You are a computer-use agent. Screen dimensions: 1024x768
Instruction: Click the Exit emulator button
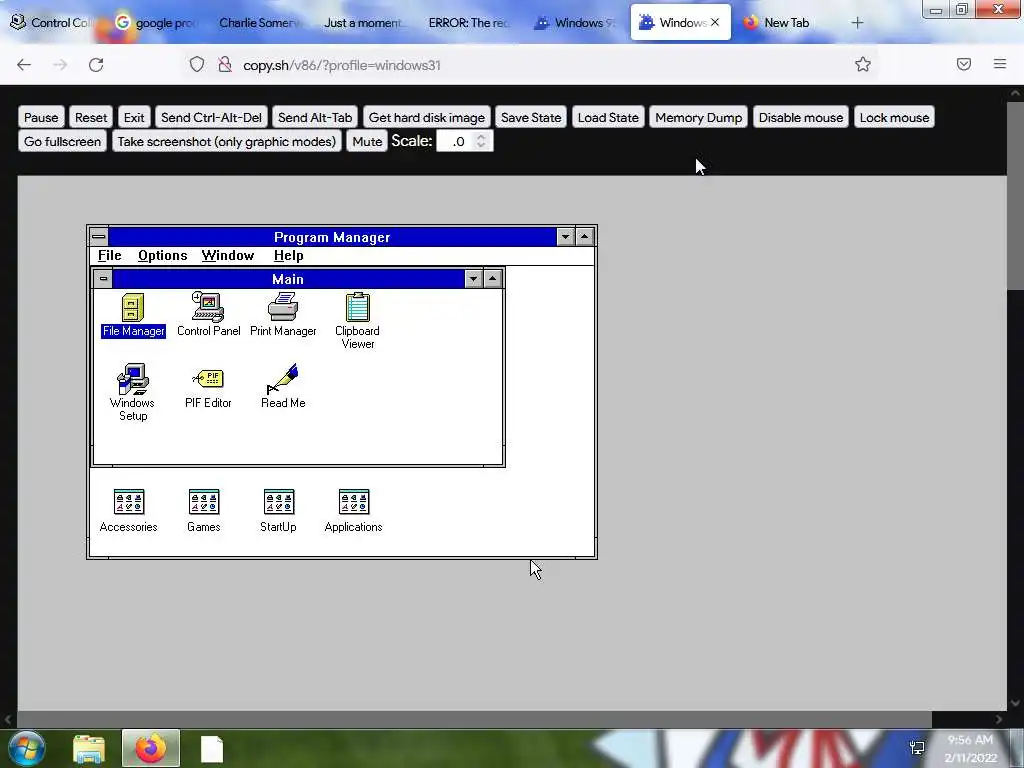click(134, 118)
